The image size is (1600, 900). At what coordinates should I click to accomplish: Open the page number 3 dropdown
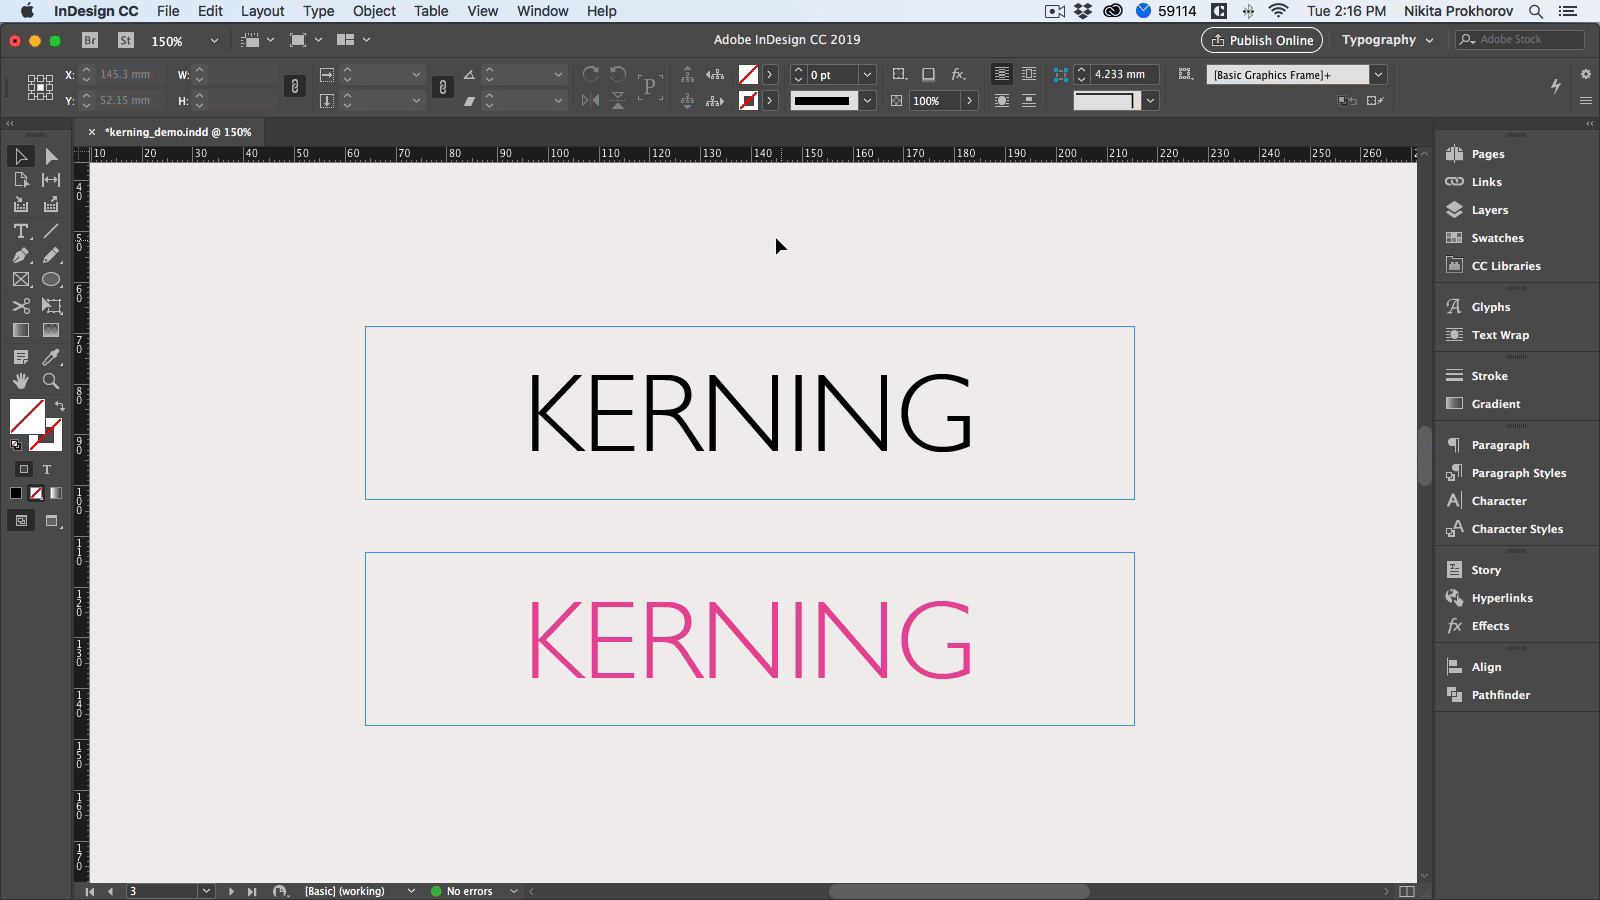pos(206,891)
